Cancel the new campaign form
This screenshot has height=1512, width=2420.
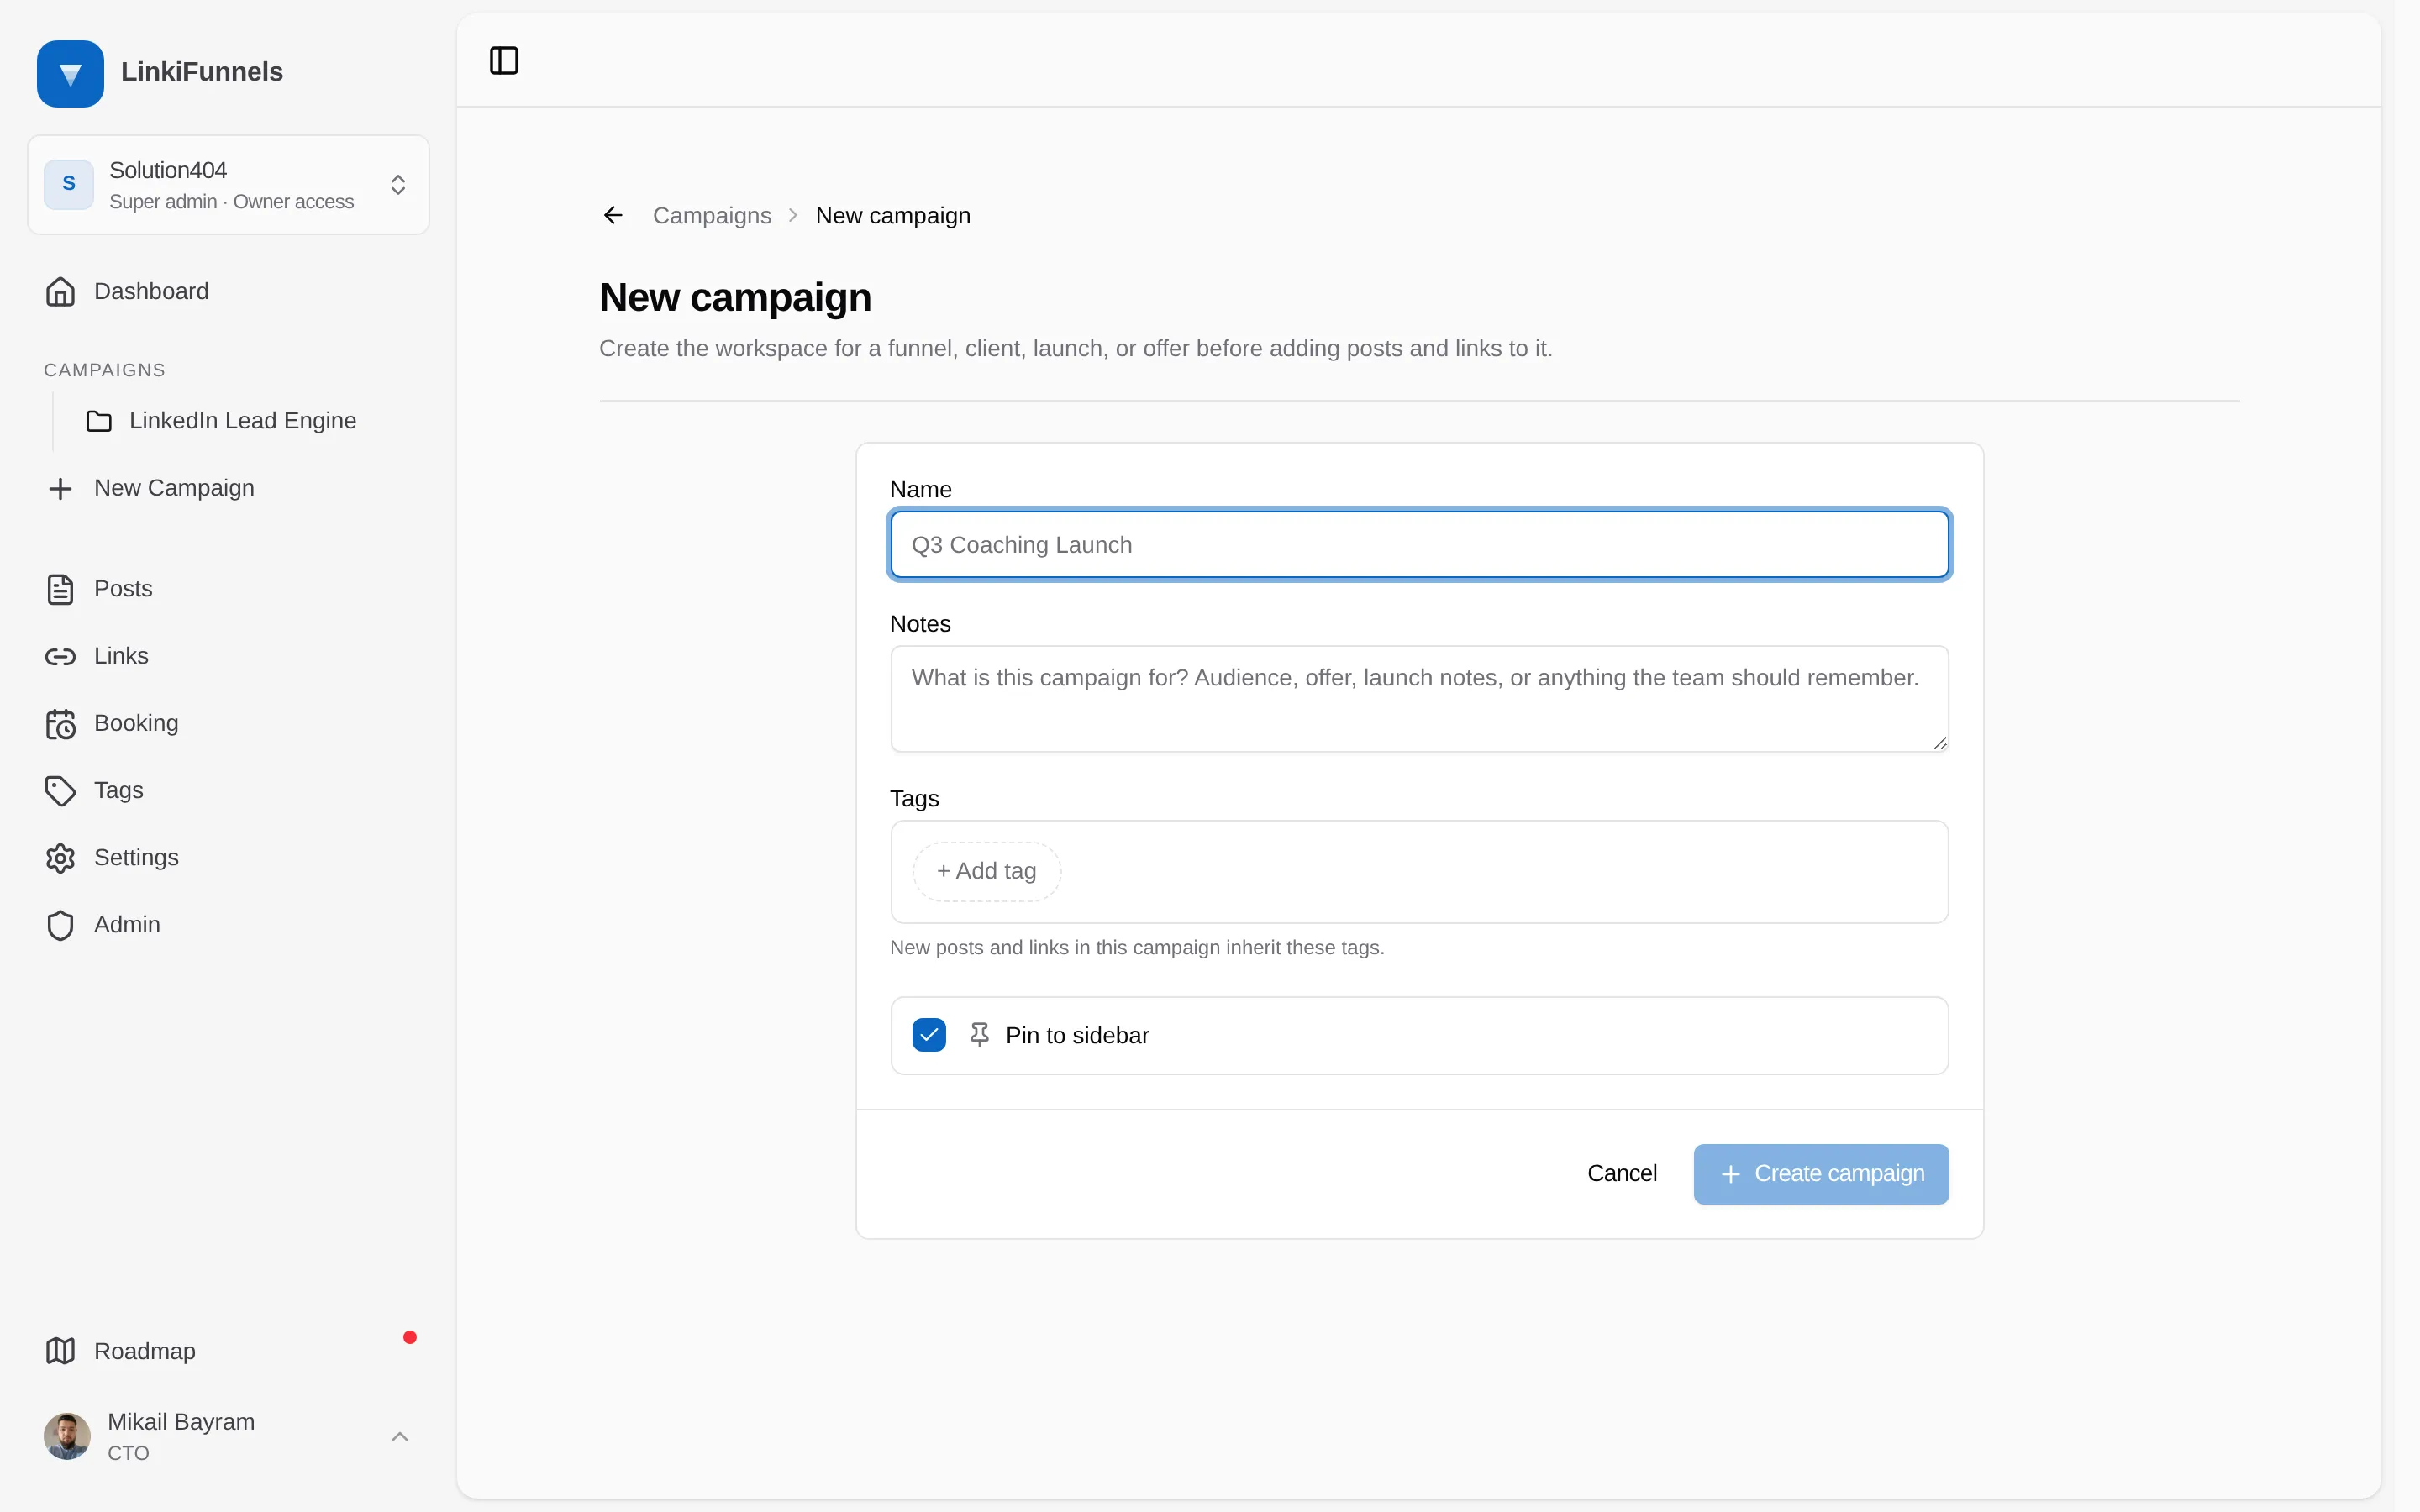click(x=1621, y=1174)
